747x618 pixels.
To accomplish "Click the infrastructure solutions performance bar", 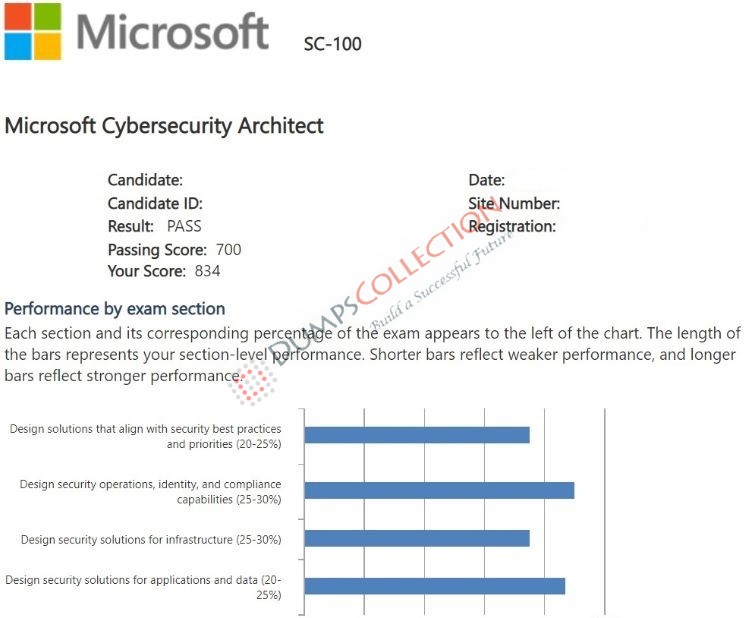I will [x=417, y=538].
